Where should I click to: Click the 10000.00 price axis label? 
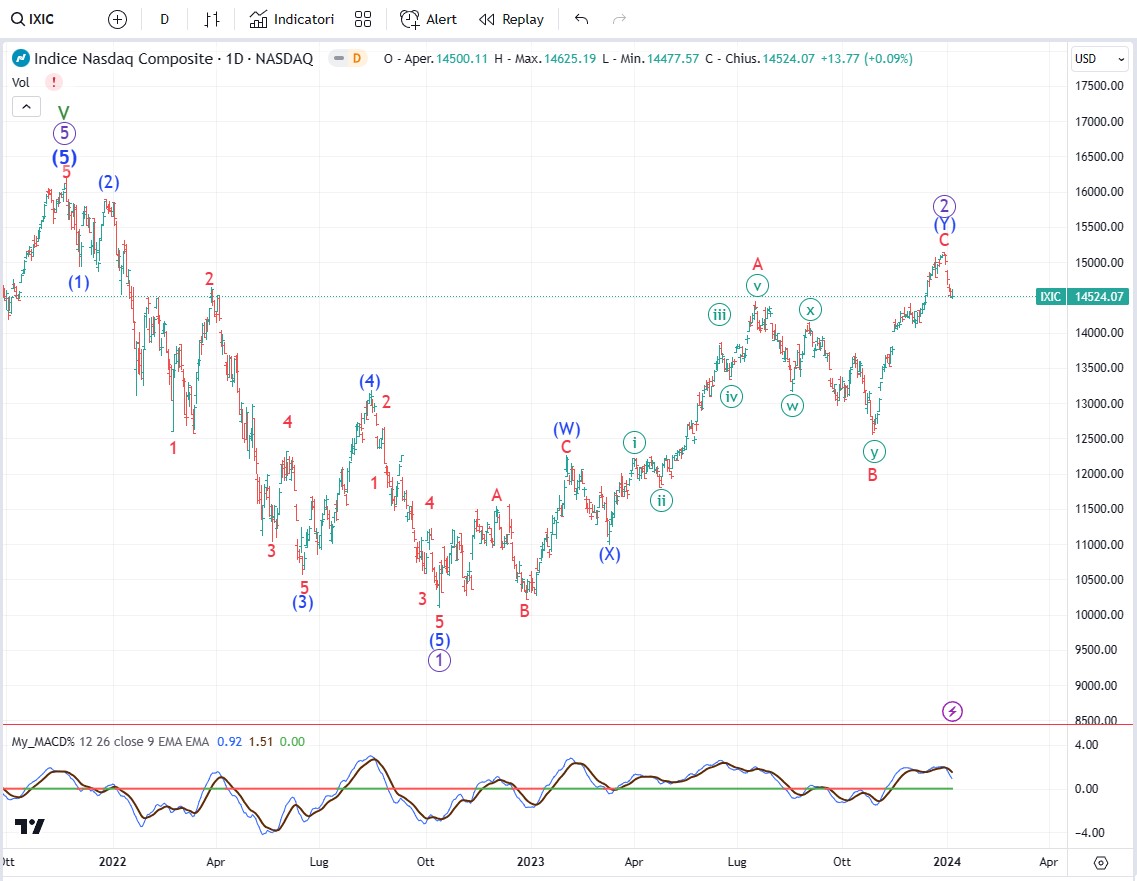tap(1099, 615)
